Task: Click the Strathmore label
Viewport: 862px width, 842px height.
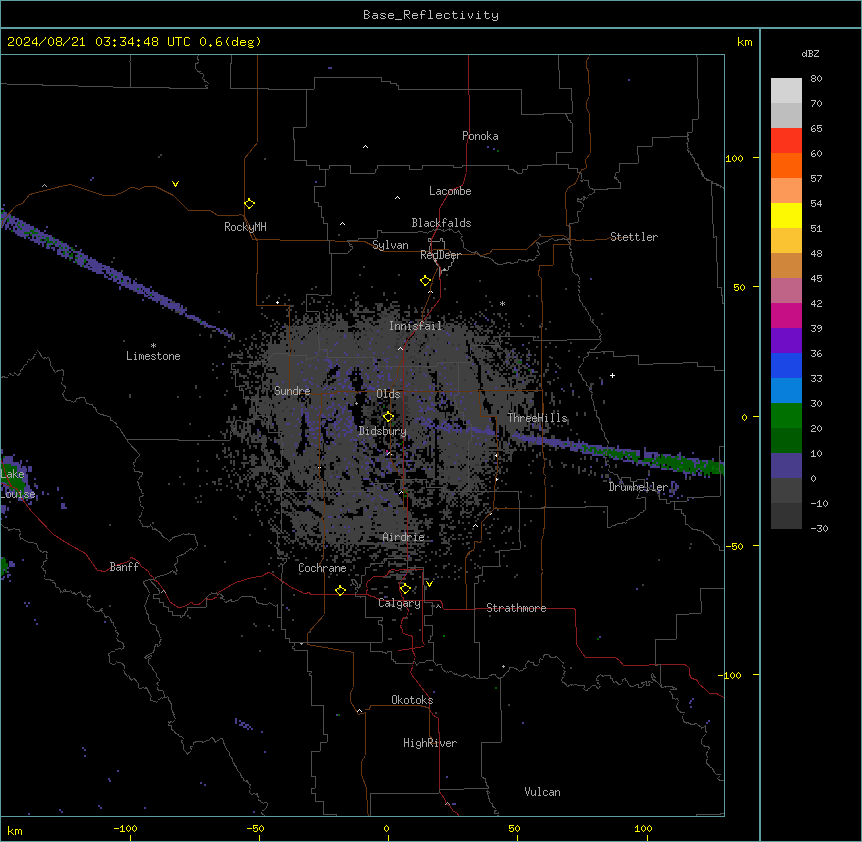Action: [x=516, y=608]
